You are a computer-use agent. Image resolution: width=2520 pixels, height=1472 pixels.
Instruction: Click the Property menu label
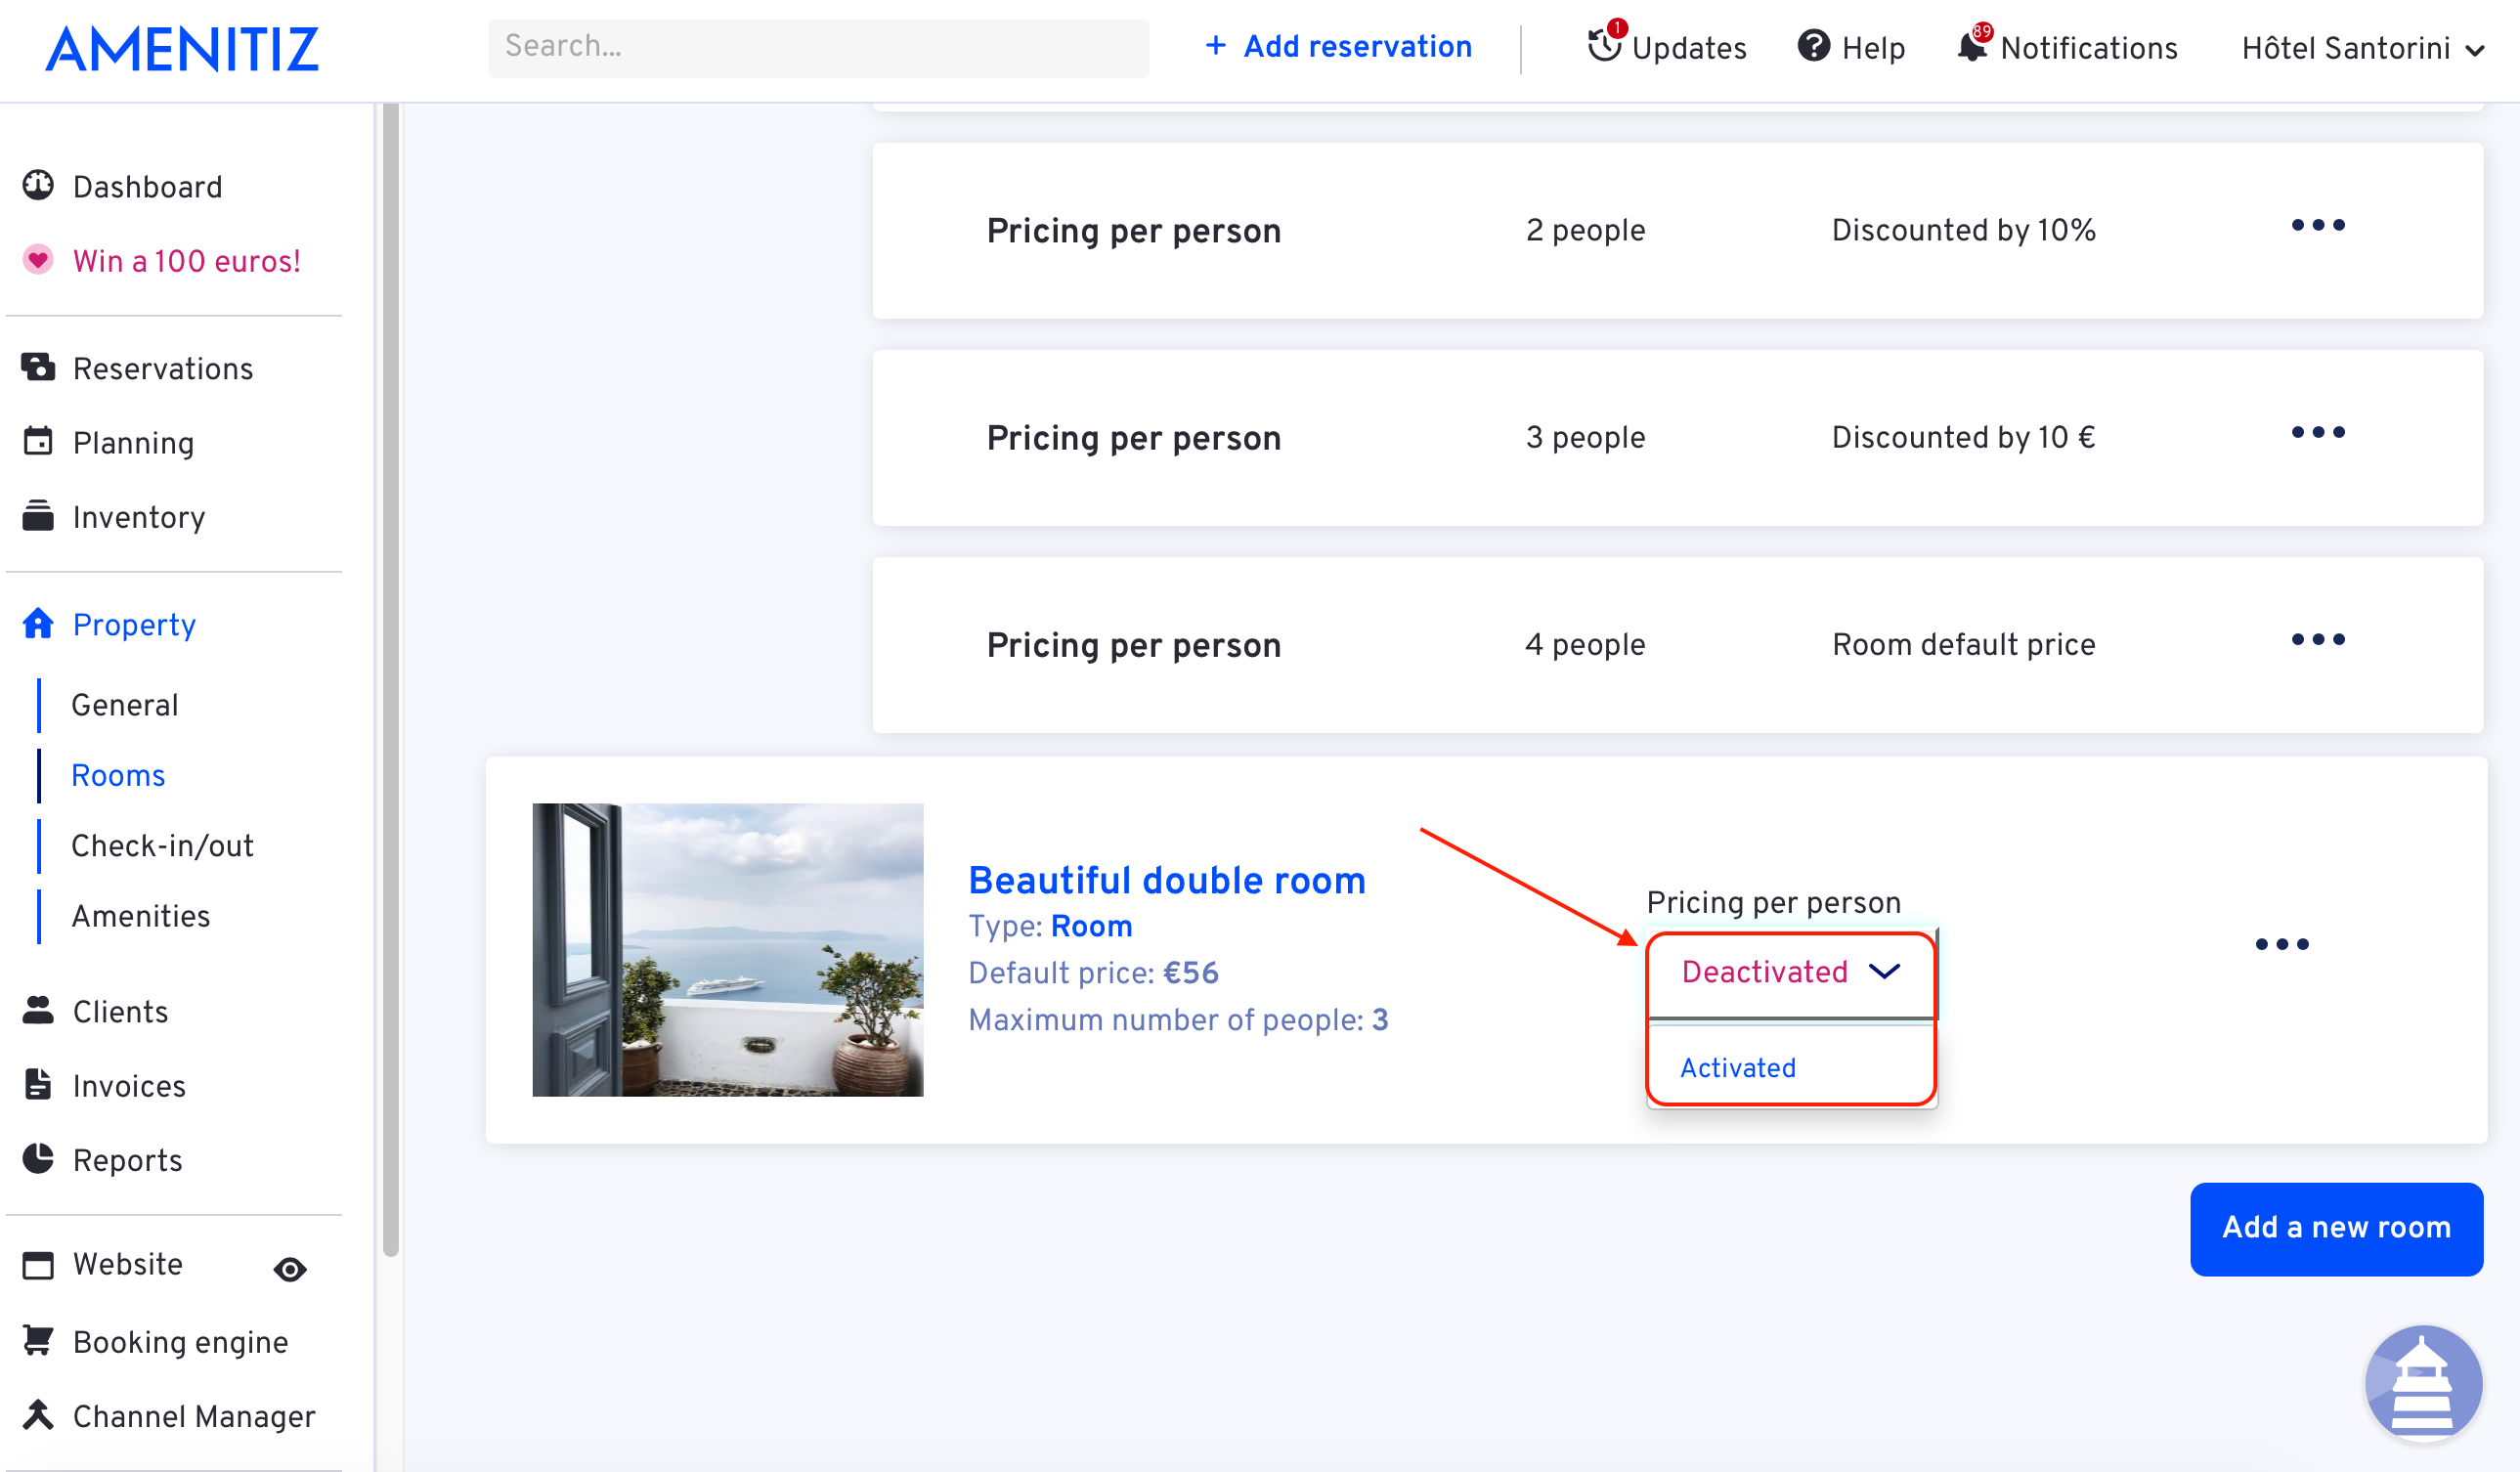(x=134, y=625)
